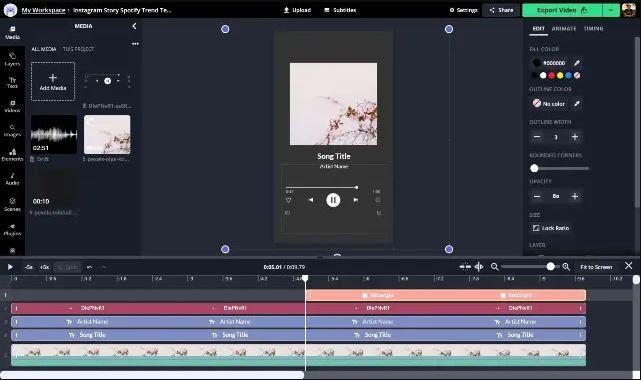Select the Text tool in sidebar
Image resolution: width=641 pixels, height=380 pixels.
tap(12, 83)
